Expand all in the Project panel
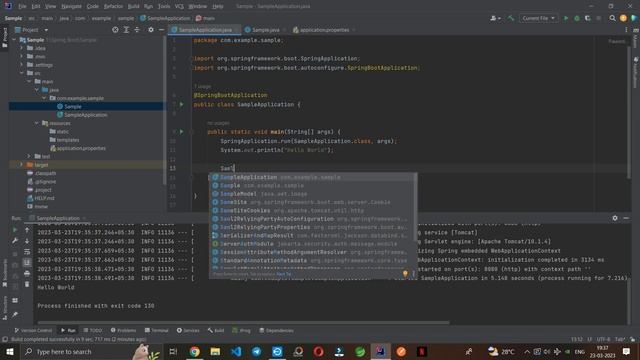 coord(126,30)
